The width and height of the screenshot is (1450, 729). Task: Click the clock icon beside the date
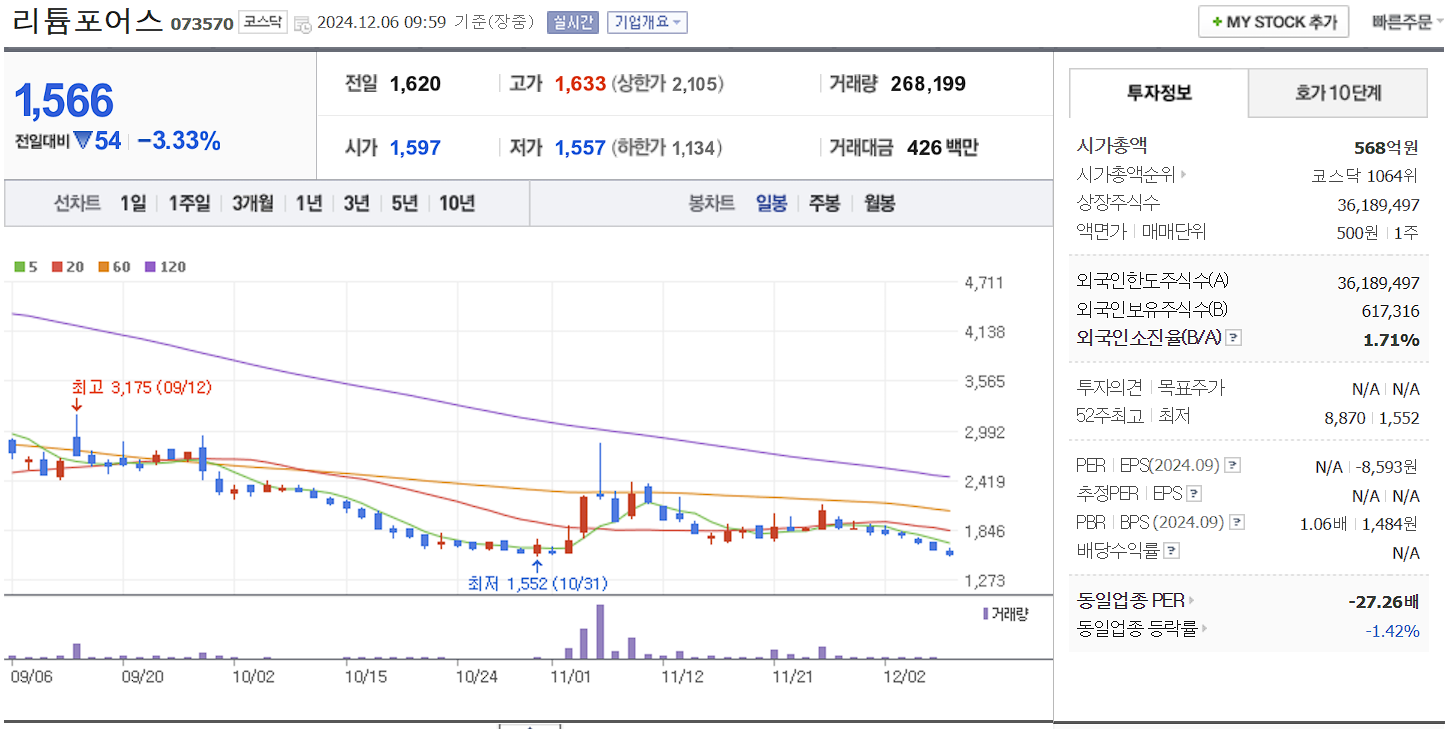tap(302, 22)
